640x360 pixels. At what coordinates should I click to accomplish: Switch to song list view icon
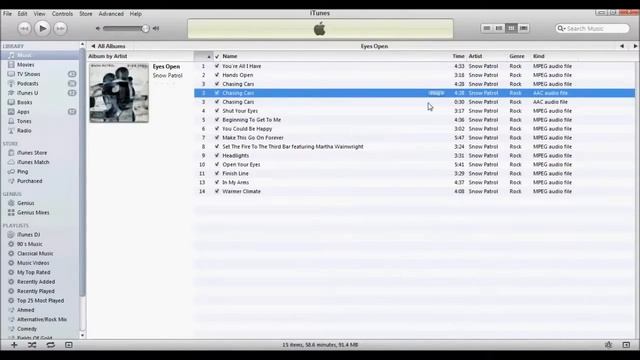click(487, 28)
